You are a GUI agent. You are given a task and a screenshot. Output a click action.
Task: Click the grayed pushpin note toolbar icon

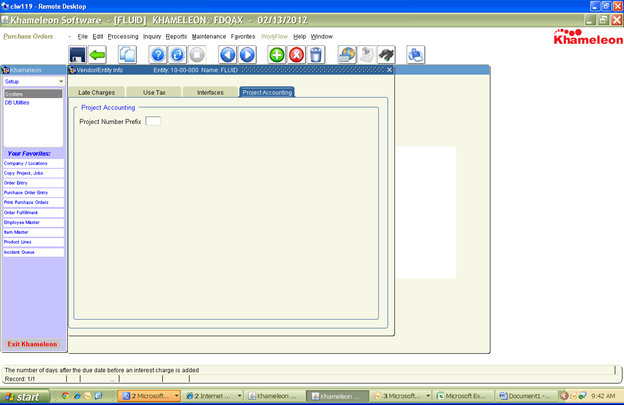(366, 55)
